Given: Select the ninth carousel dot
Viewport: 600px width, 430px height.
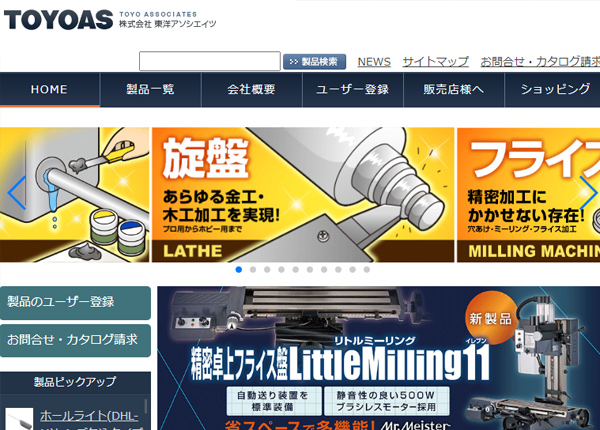Looking at the screenshot, I should (x=352, y=270).
